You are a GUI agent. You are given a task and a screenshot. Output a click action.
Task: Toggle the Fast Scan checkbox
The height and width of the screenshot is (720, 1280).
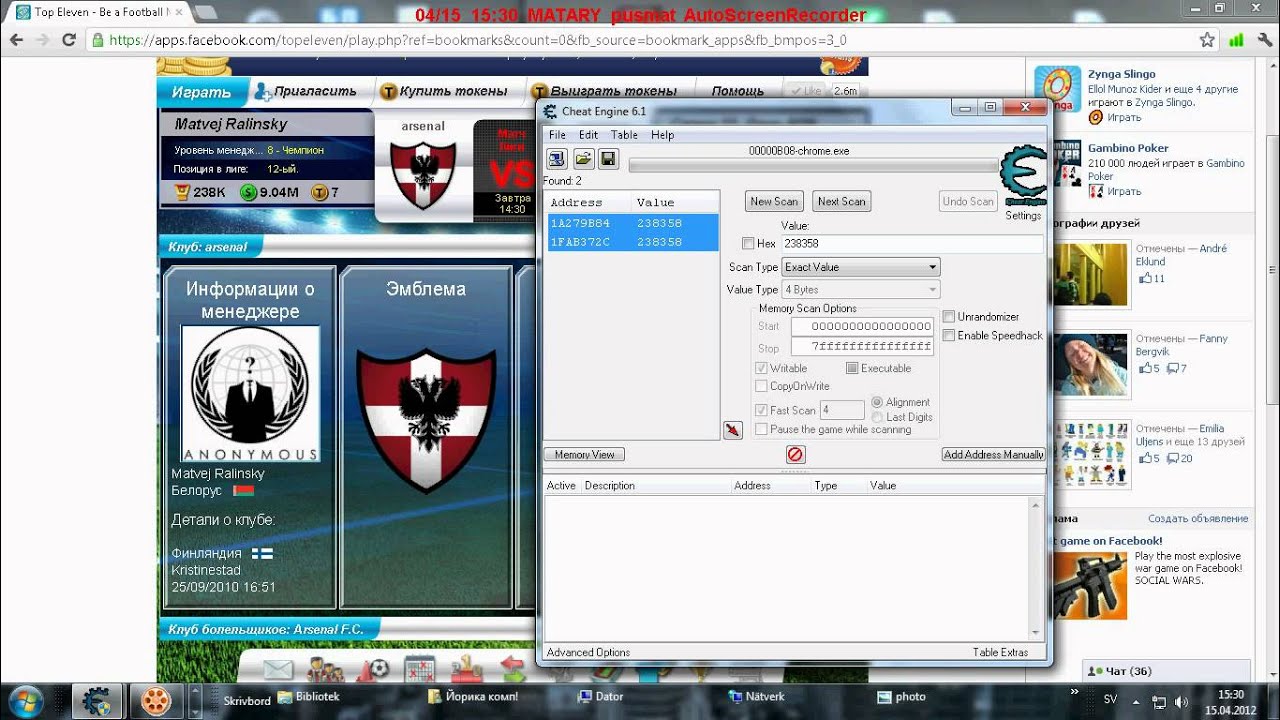[762, 410]
